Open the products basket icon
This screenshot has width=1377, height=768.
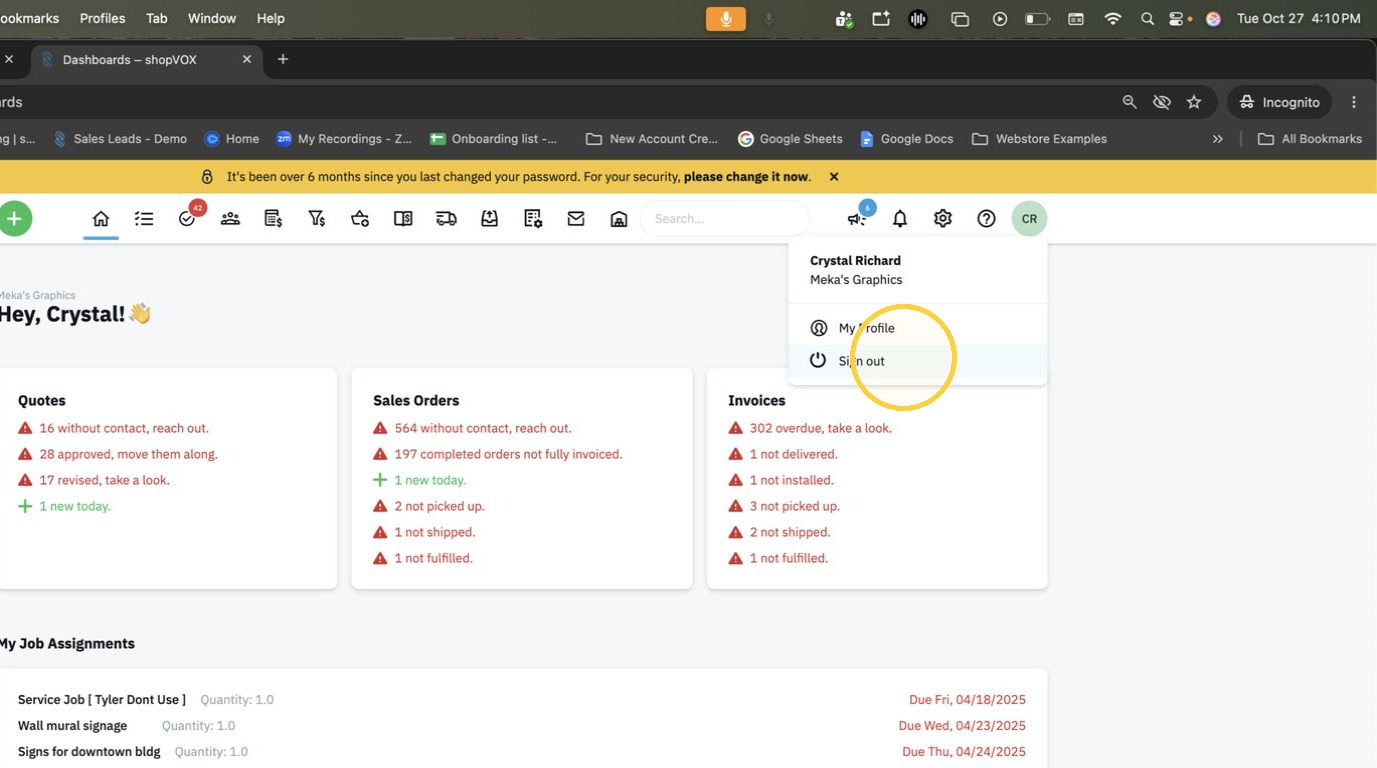360,218
